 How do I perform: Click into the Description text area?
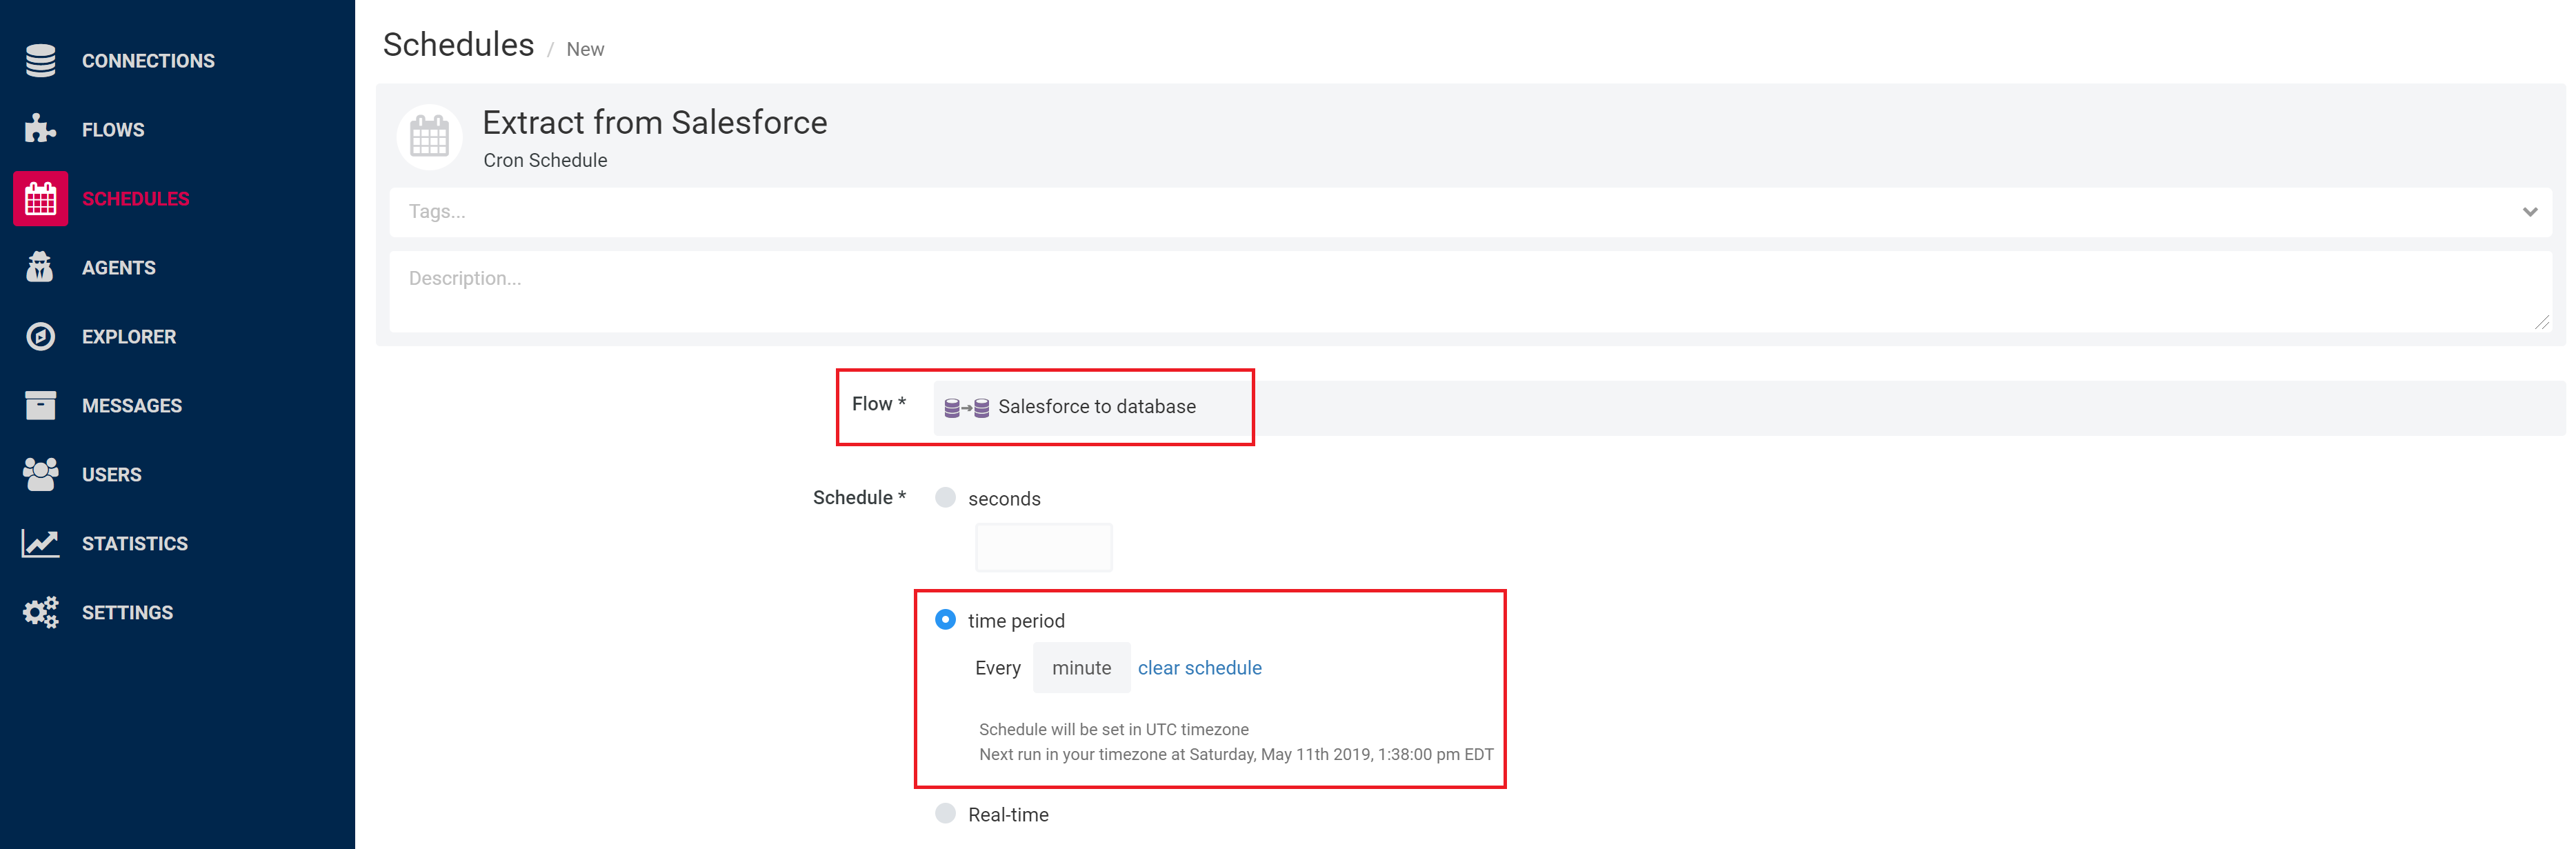coord(1470,291)
